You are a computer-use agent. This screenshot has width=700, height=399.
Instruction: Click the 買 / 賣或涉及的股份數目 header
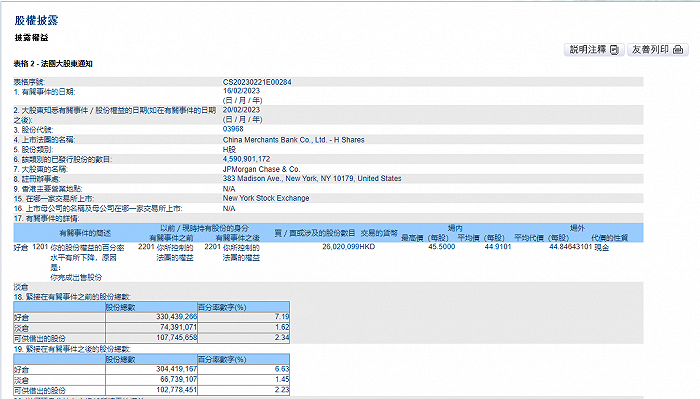pos(315,233)
